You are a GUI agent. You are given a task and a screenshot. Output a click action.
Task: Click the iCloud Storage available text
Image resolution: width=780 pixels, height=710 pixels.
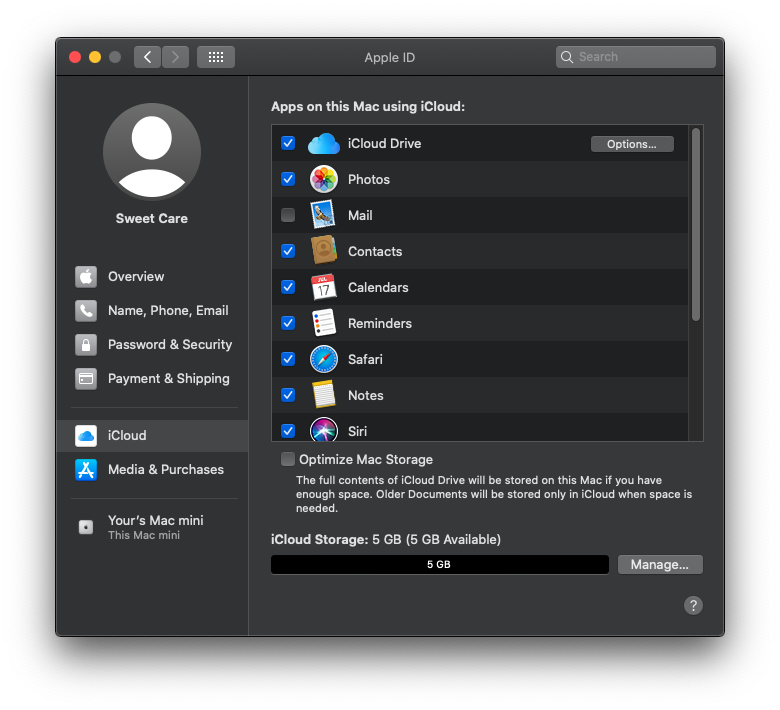pyautogui.click(x=386, y=540)
